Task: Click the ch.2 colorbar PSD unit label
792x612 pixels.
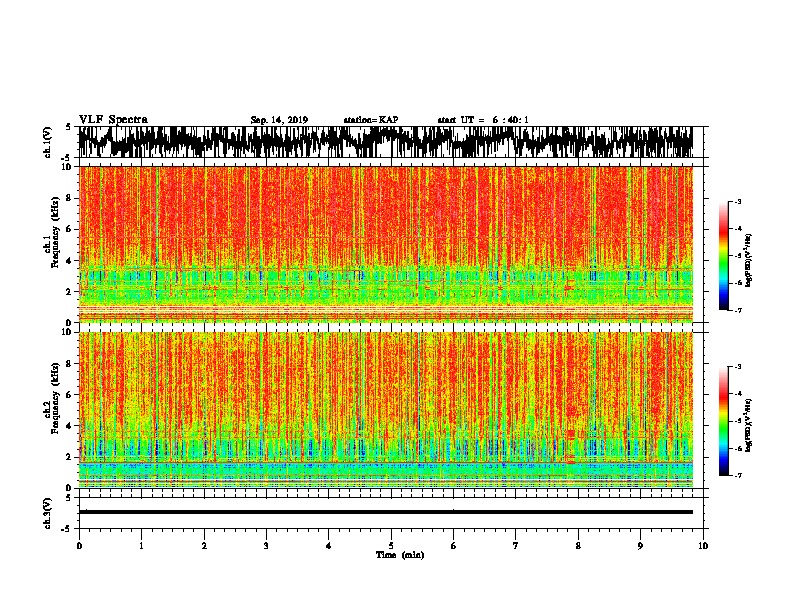Action: coord(749,425)
